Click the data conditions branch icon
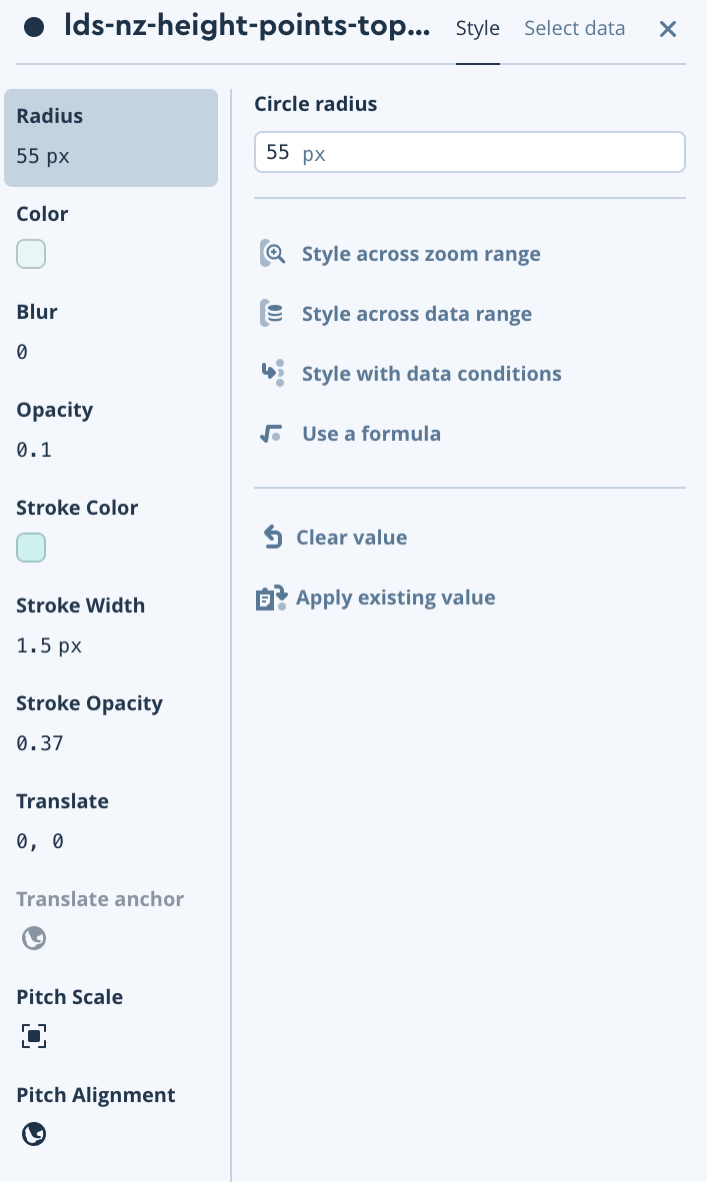This screenshot has width=707, height=1182. pyautogui.click(x=272, y=373)
